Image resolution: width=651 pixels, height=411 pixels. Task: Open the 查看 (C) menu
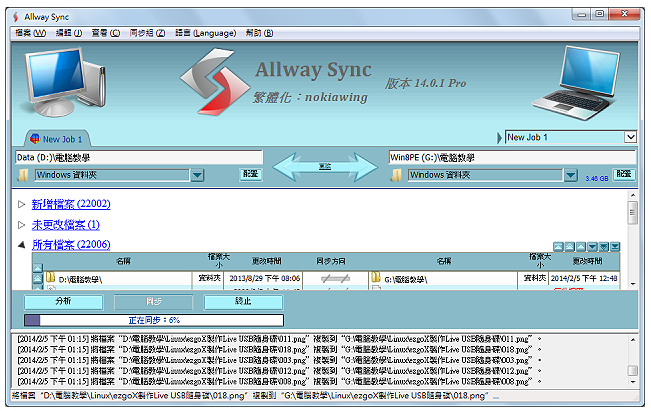click(x=106, y=33)
